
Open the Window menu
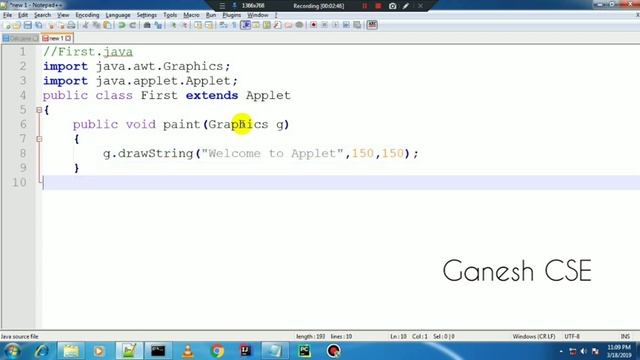(258, 15)
